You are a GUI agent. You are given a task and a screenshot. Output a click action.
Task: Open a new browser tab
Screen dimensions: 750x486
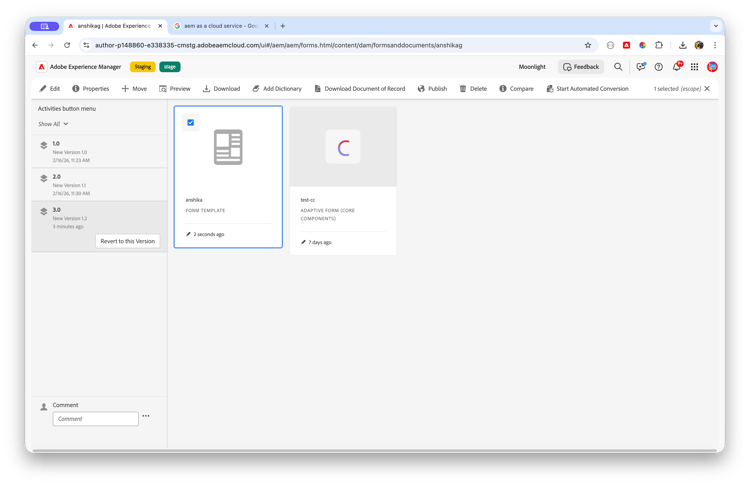(x=283, y=26)
